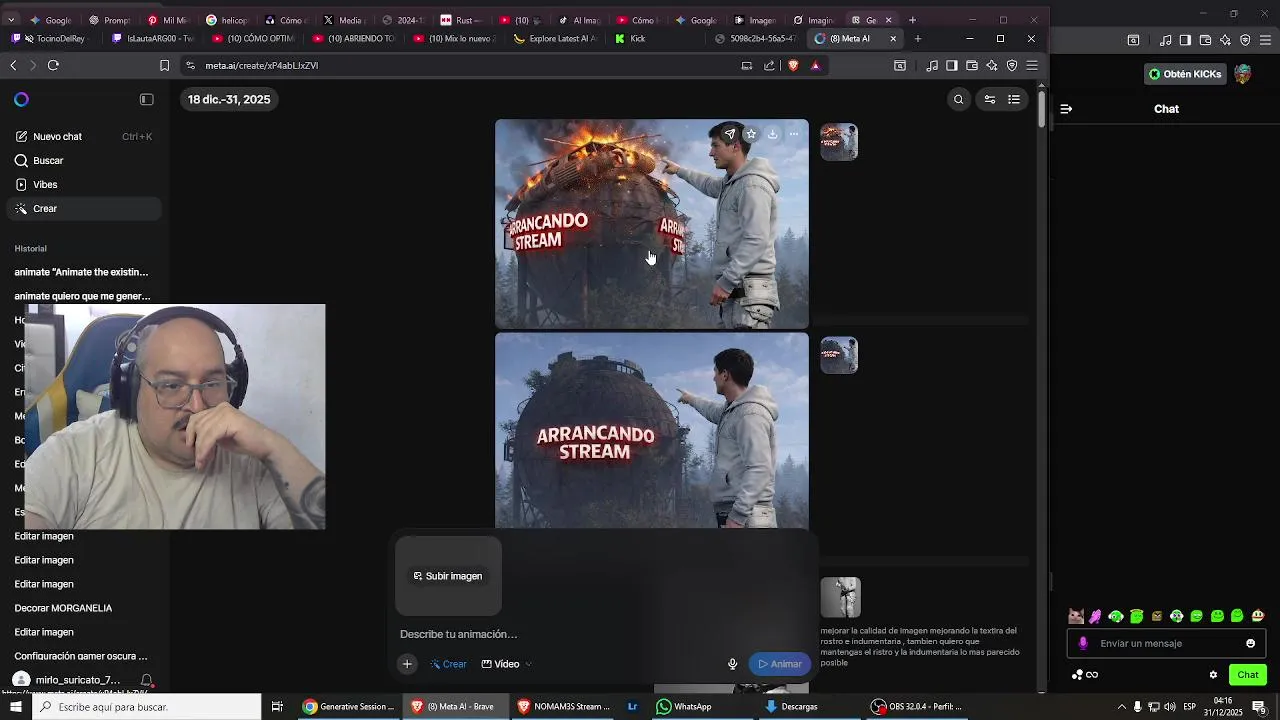Toggle the Brave VPN shield icon

click(x=1012, y=65)
